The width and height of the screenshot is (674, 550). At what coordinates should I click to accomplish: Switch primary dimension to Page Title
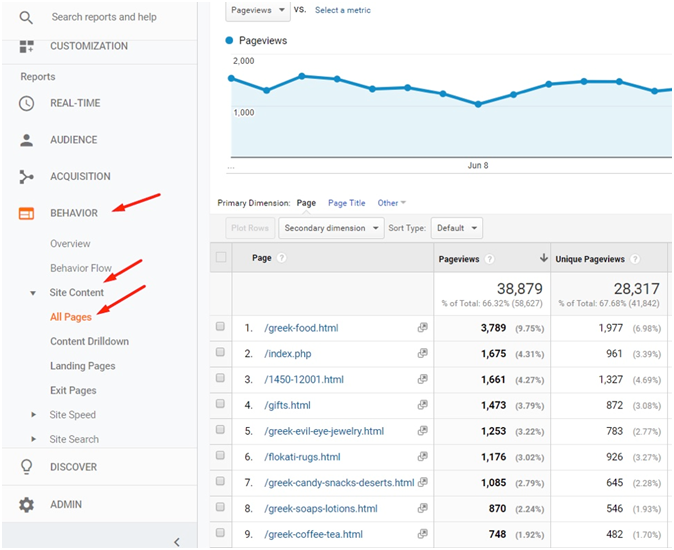[x=346, y=203]
